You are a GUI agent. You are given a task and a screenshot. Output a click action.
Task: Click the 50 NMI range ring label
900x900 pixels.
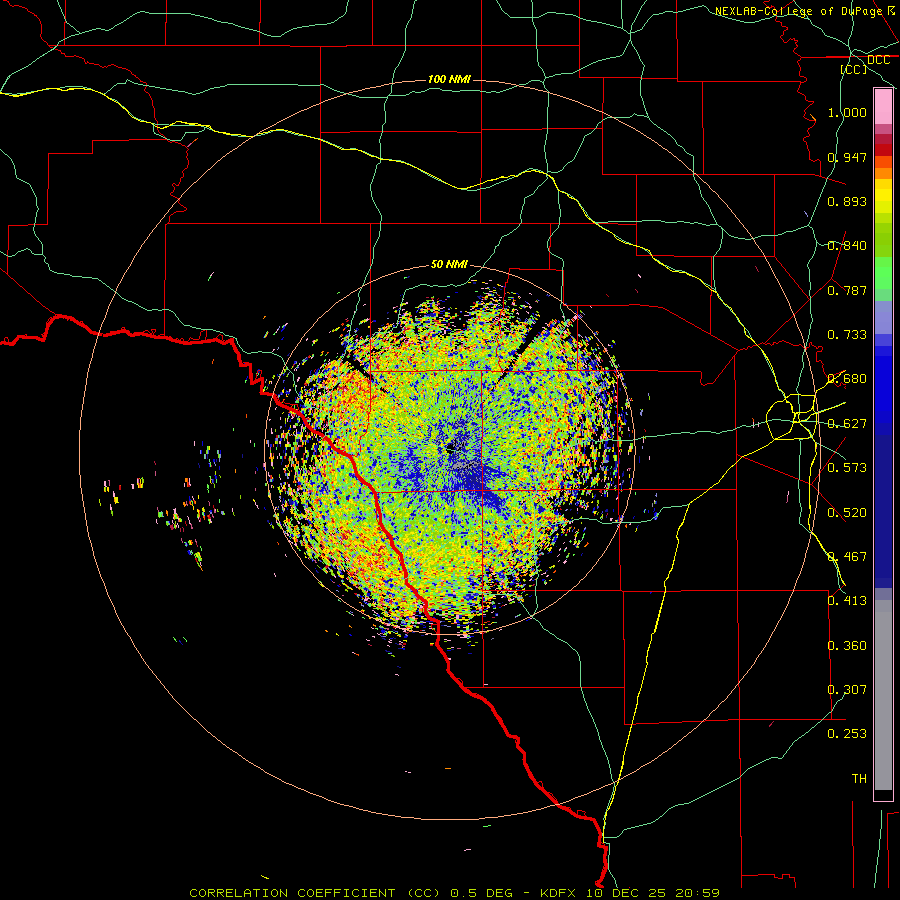[449, 264]
